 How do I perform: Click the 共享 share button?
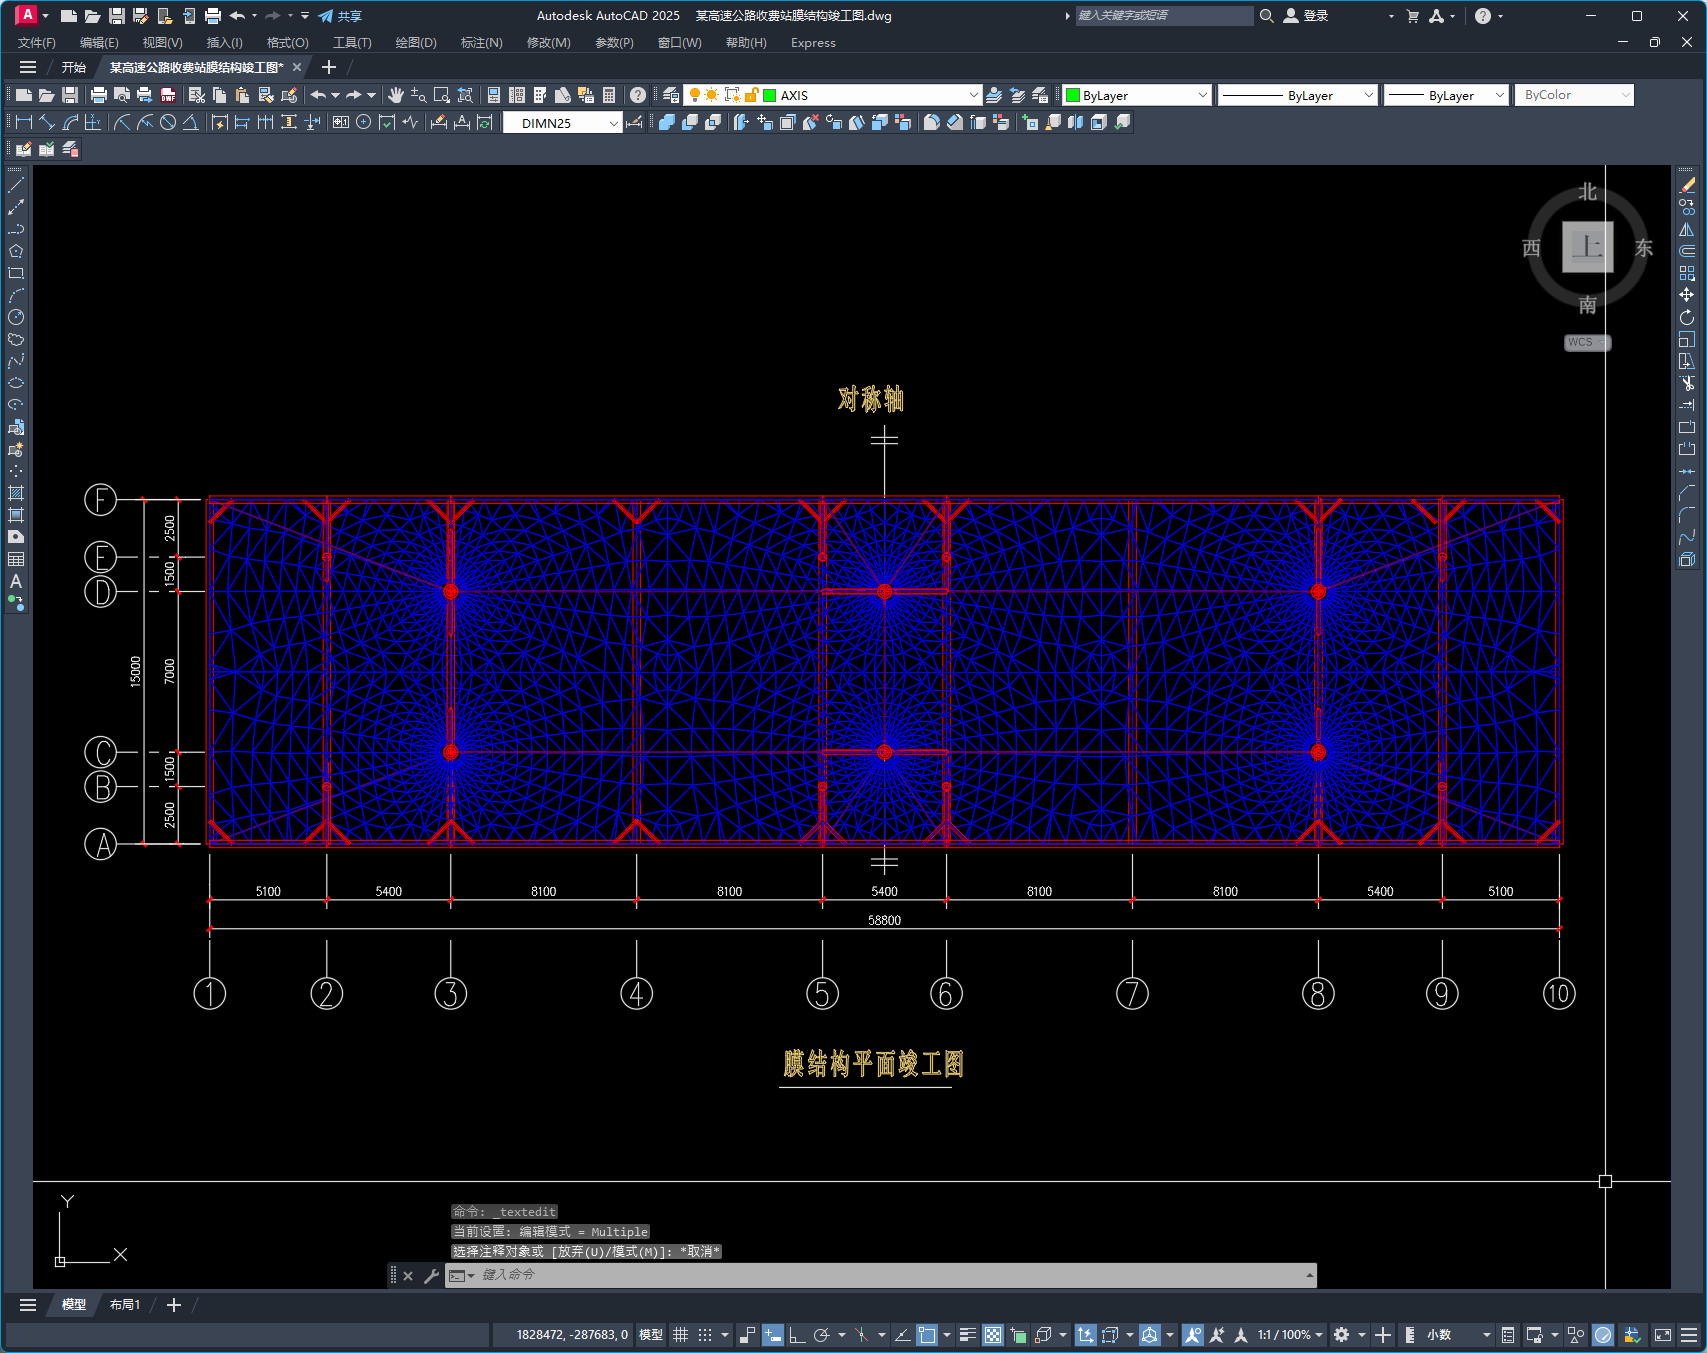pos(340,16)
